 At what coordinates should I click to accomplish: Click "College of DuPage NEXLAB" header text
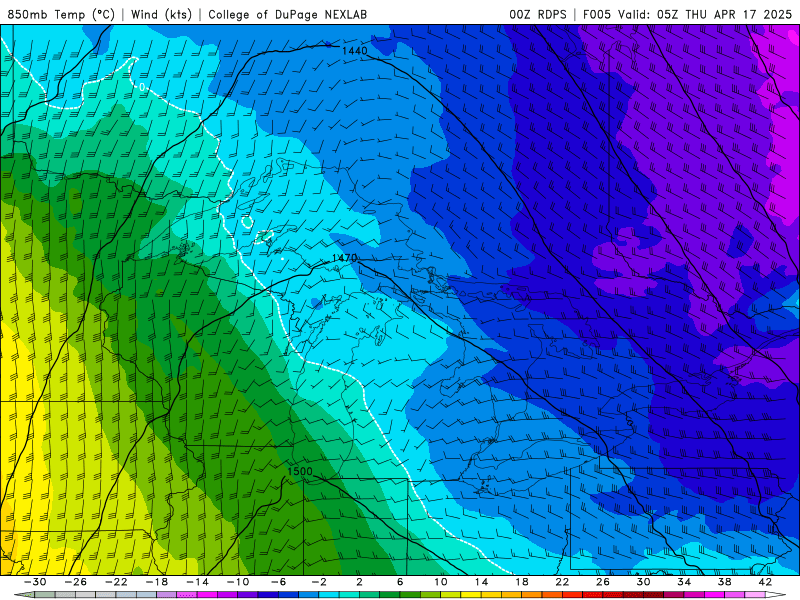point(287,15)
